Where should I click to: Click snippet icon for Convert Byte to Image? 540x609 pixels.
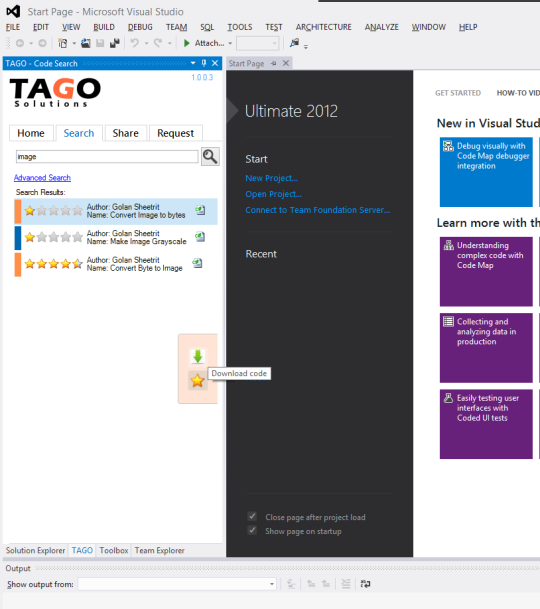pos(197,263)
